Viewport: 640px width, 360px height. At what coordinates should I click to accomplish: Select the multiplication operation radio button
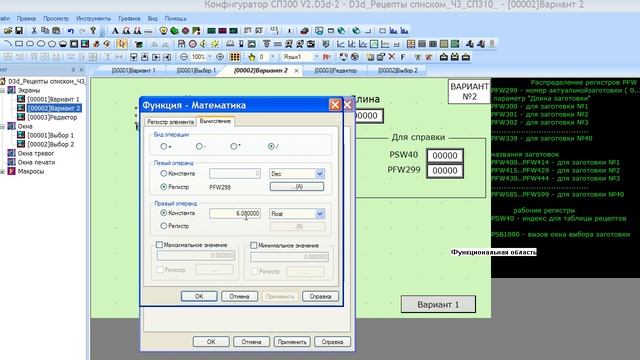[233, 146]
